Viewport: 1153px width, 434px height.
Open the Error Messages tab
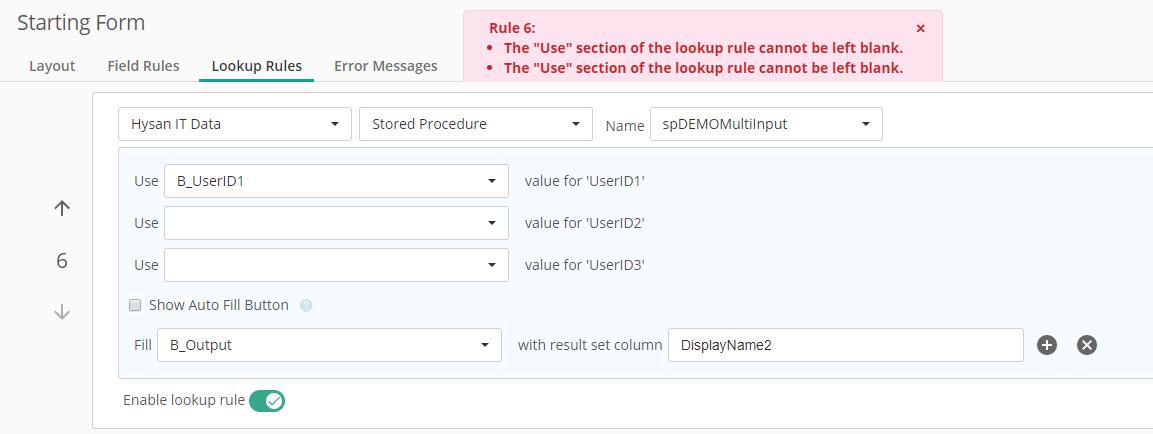385,66
